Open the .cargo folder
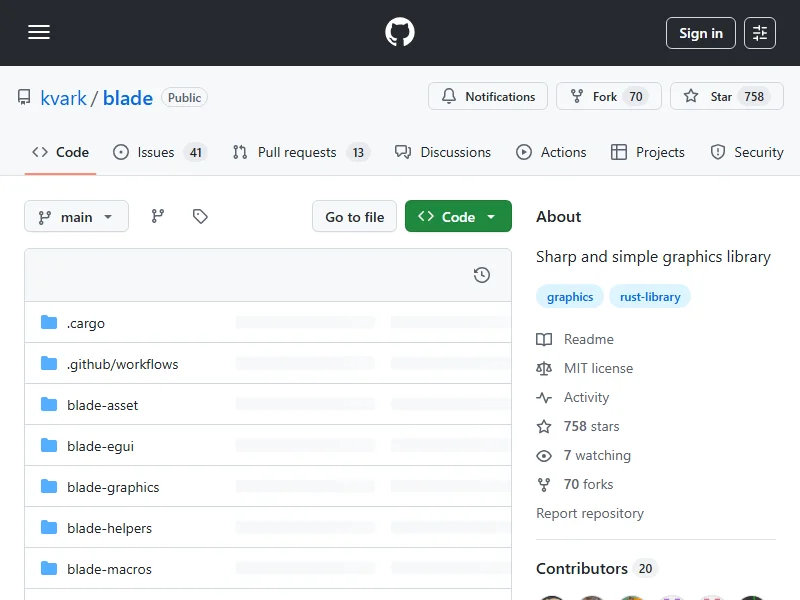800x600 pixels. (86, 323)
